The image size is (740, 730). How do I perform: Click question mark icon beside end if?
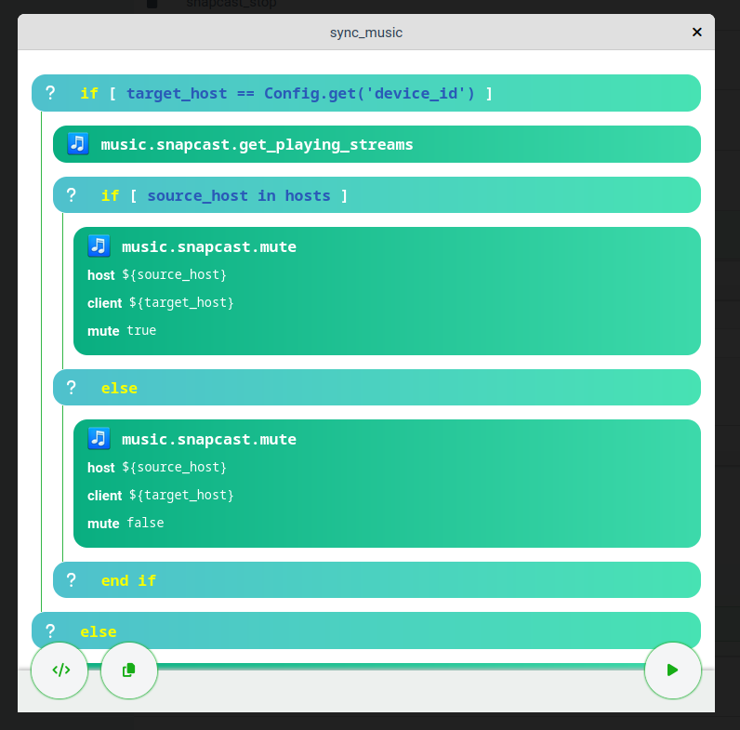point(71,580)
